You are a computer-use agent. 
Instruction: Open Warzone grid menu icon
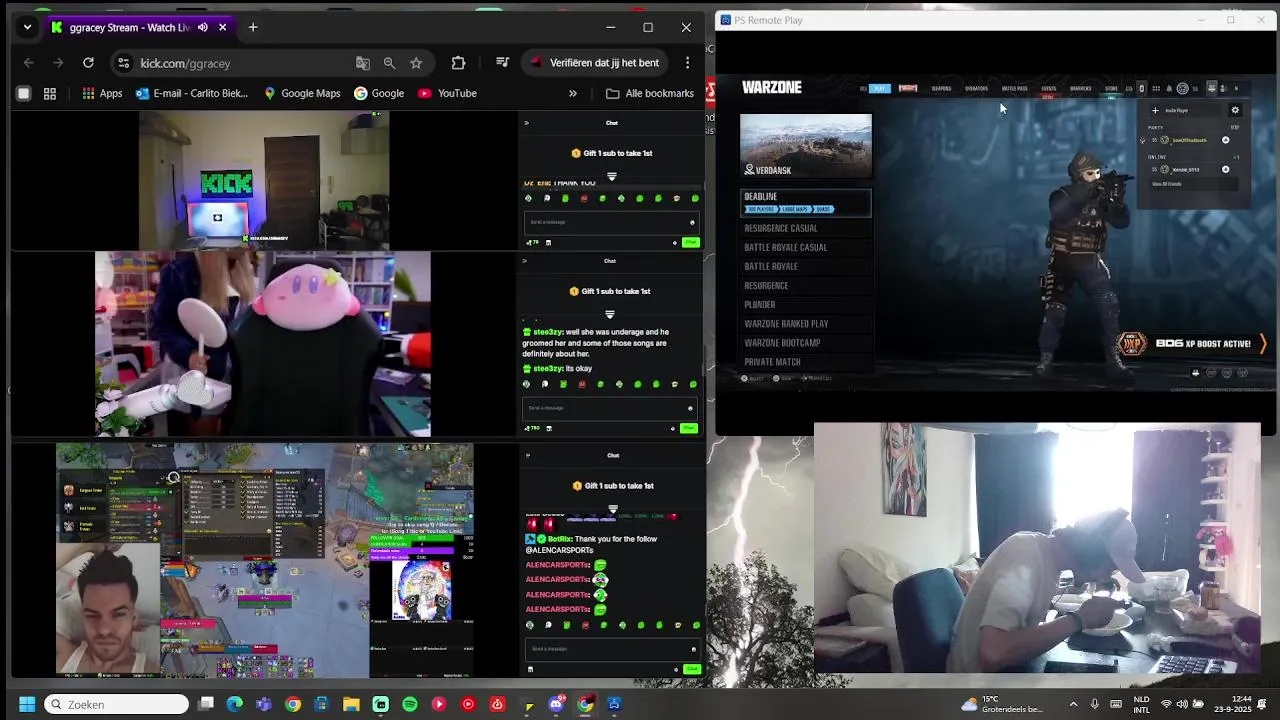click(x=1156, y=88)
